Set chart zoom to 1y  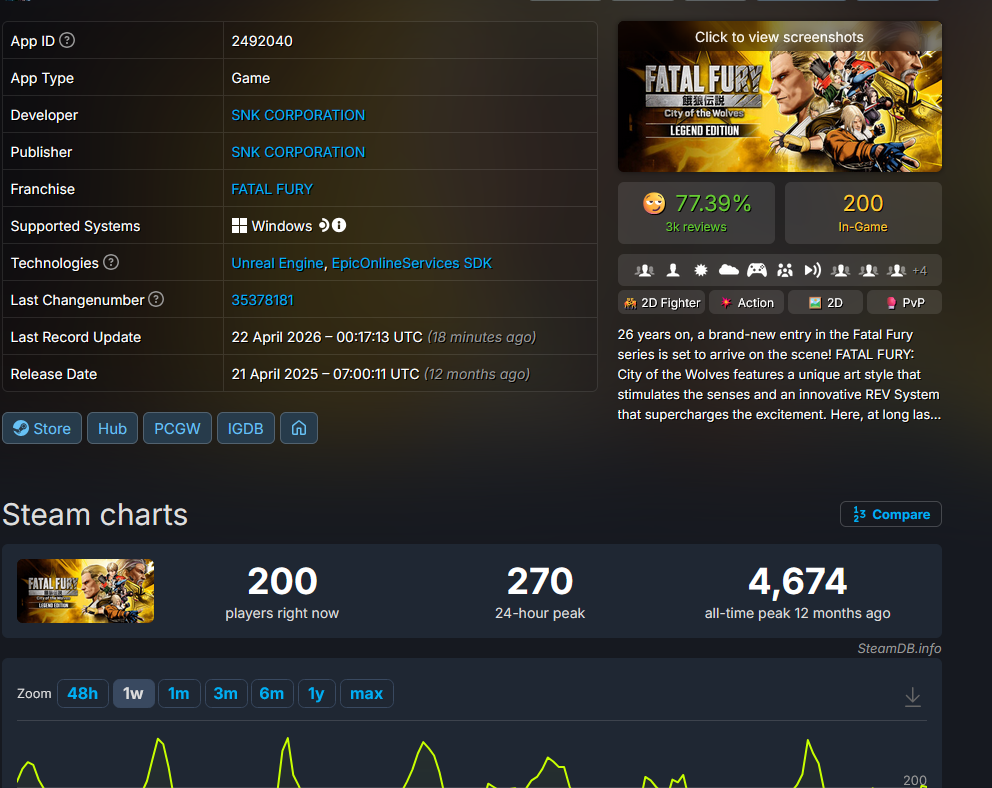point(316,694)
